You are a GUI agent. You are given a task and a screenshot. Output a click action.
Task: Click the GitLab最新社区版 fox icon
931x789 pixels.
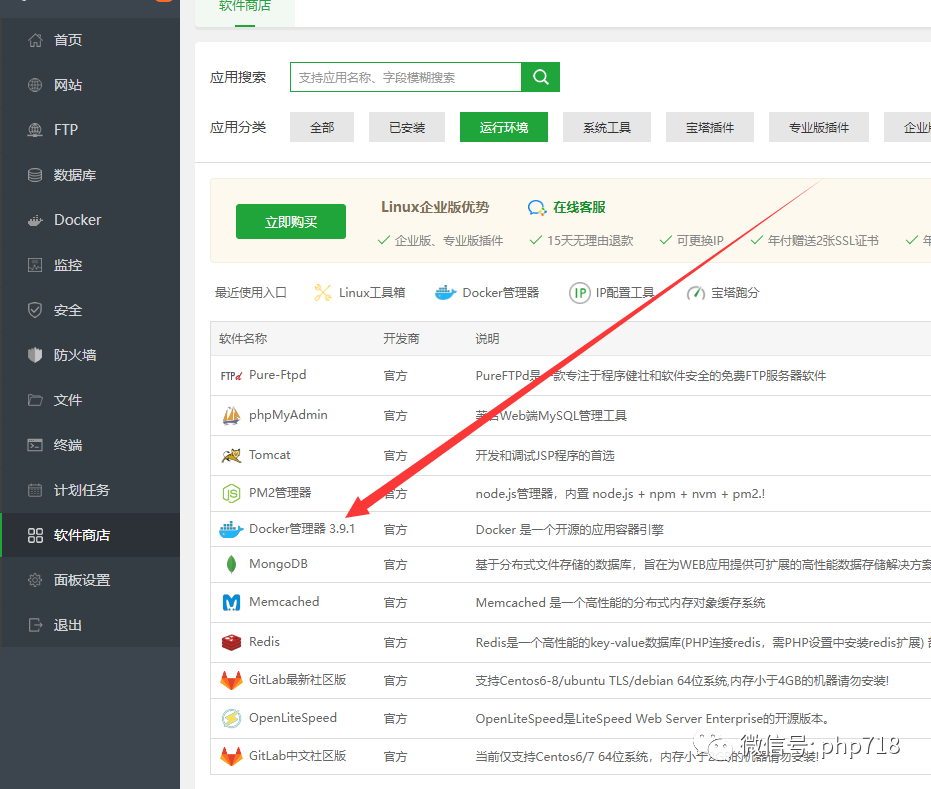(231, 680)
